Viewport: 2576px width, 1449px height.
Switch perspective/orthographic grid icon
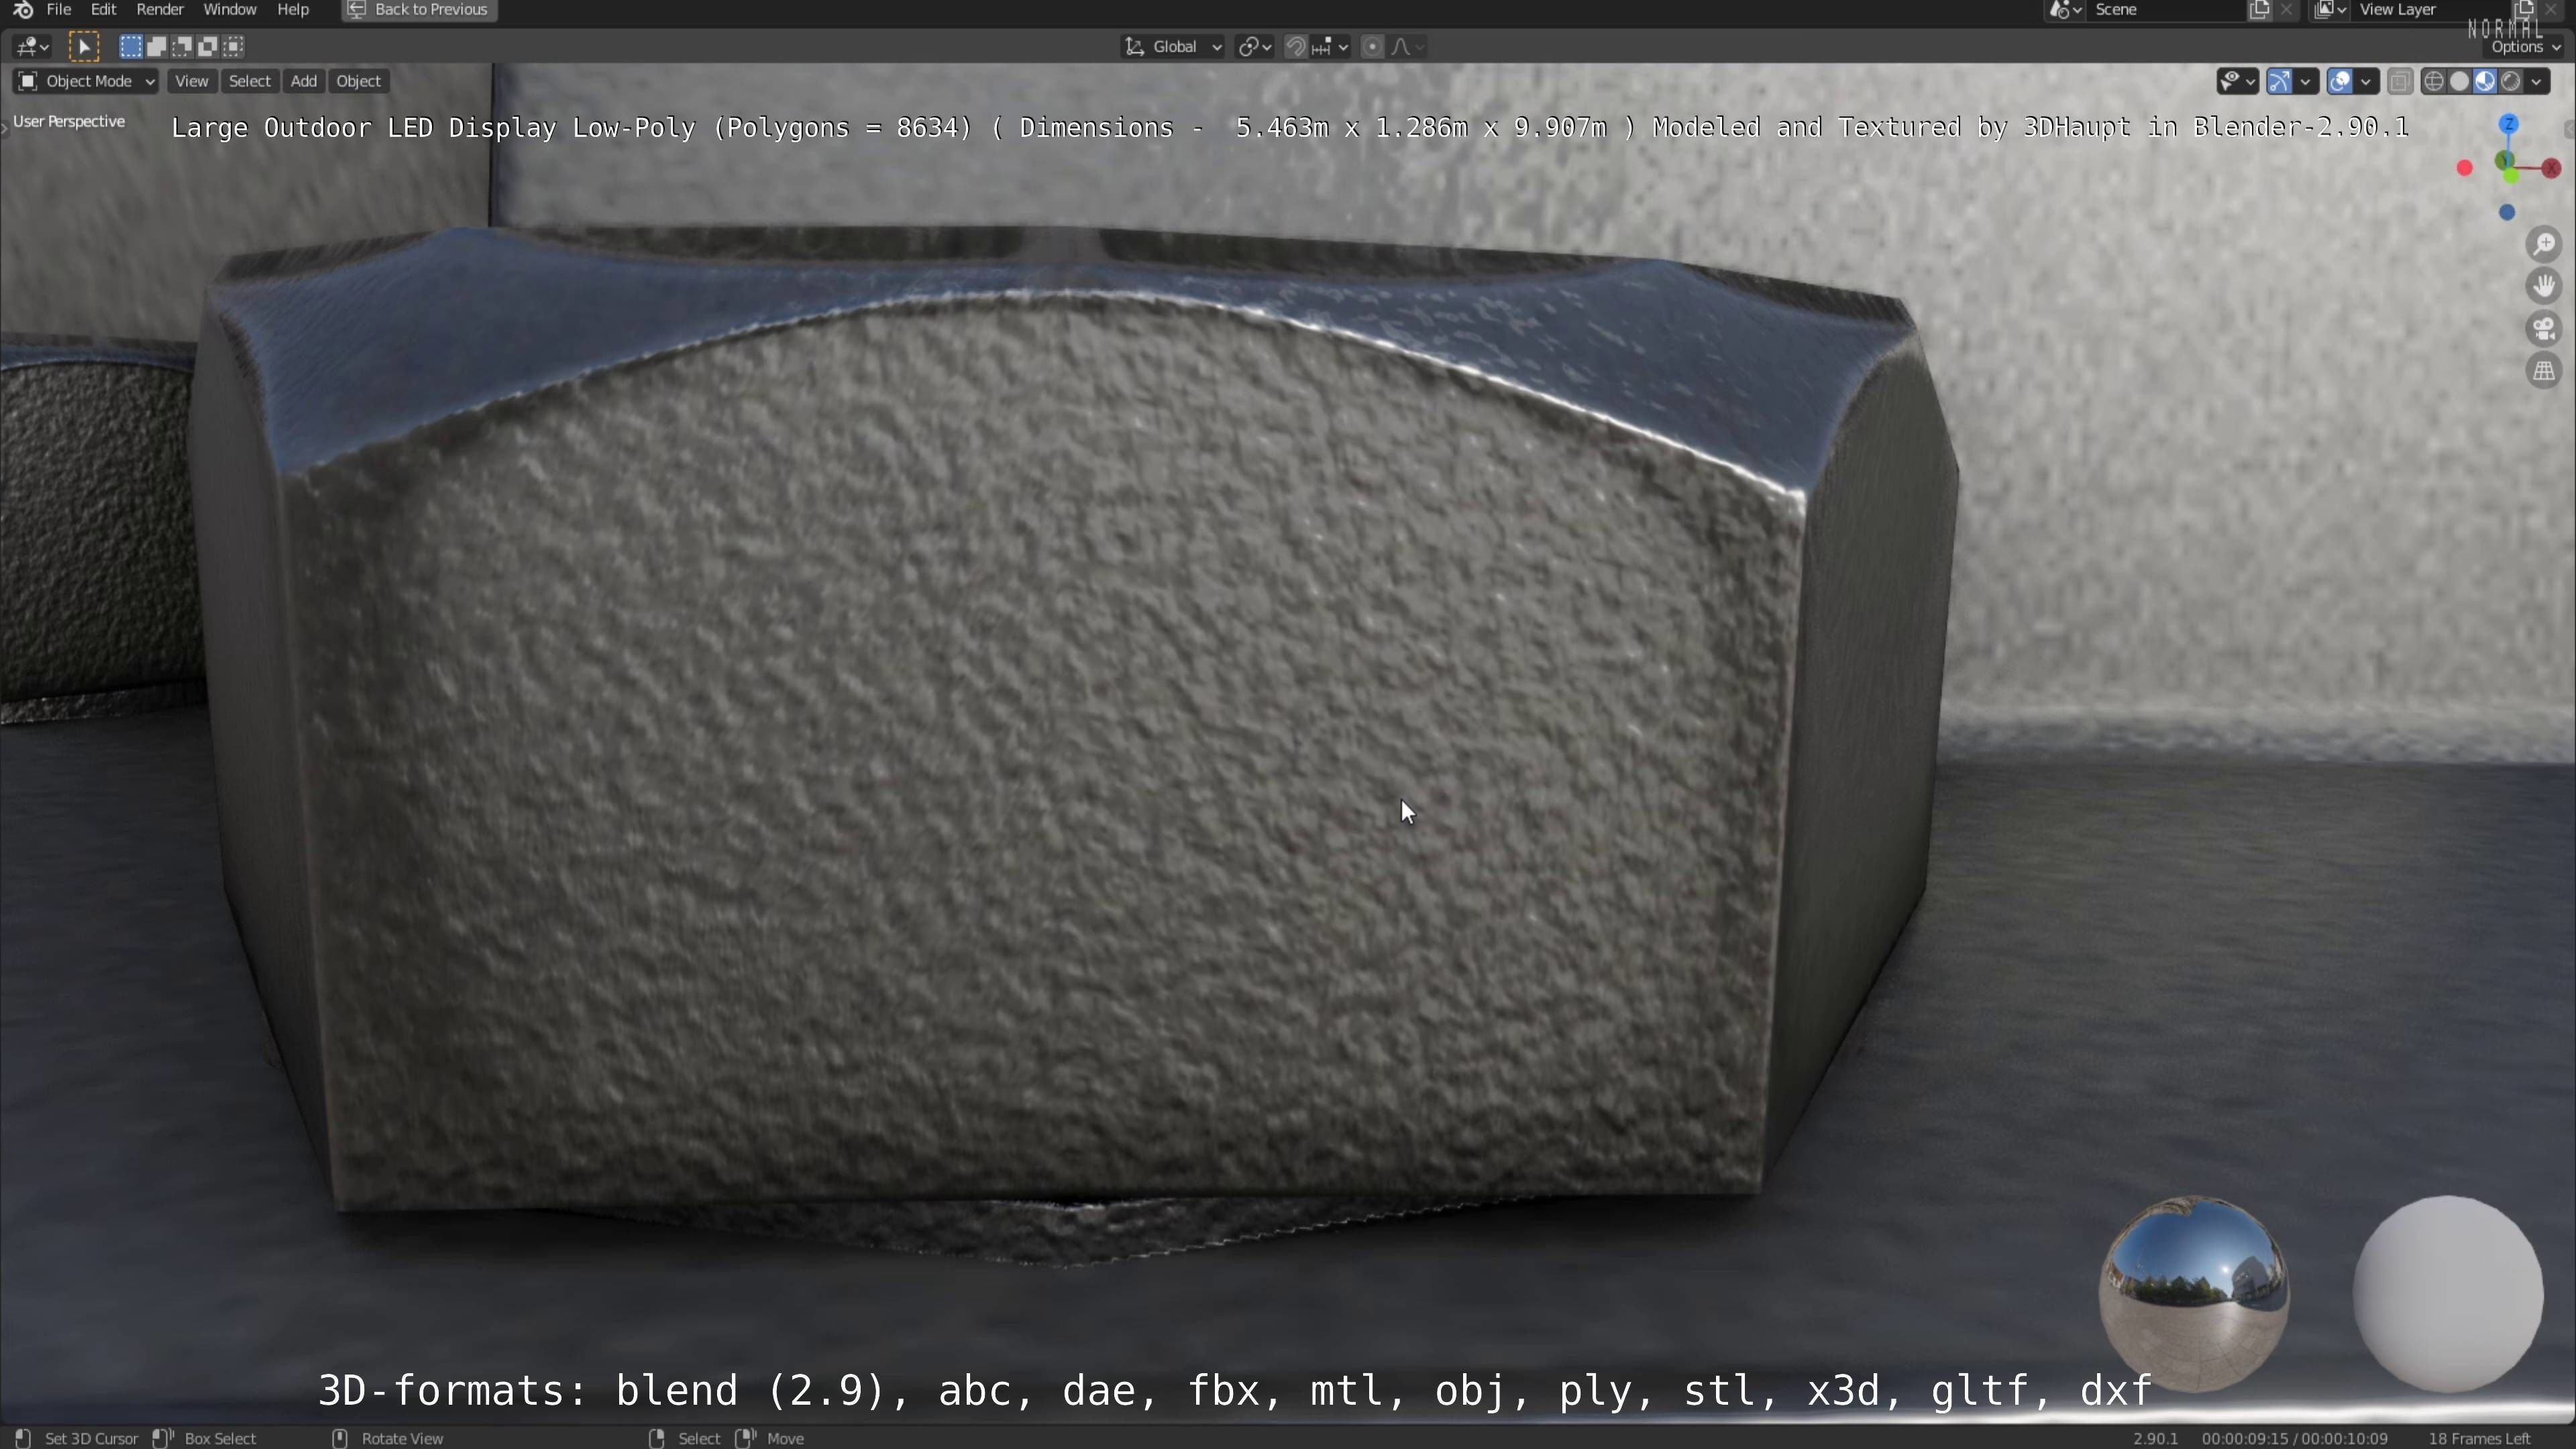[2544, 371]
